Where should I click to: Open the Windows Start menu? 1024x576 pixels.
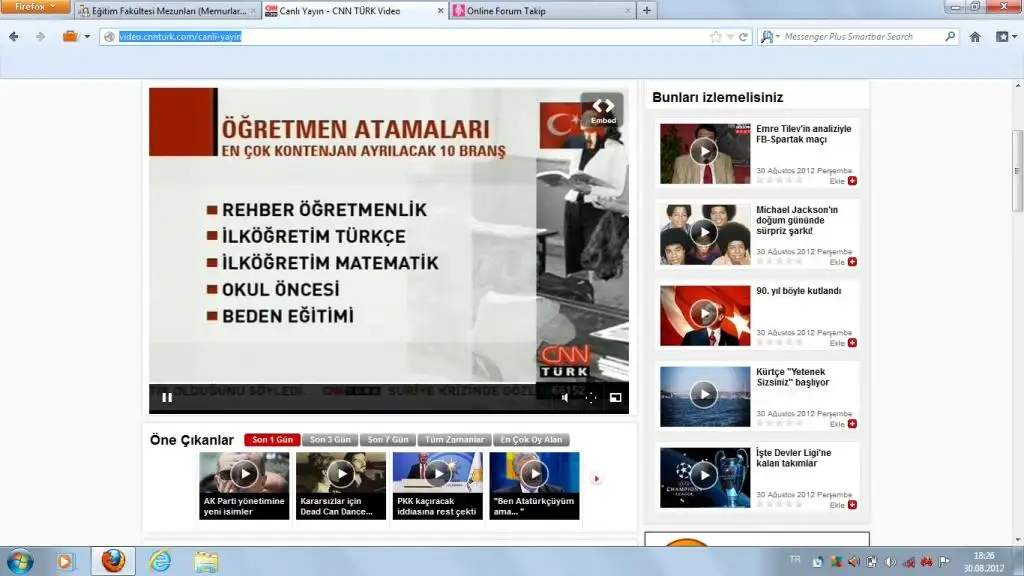click(20, 562)
